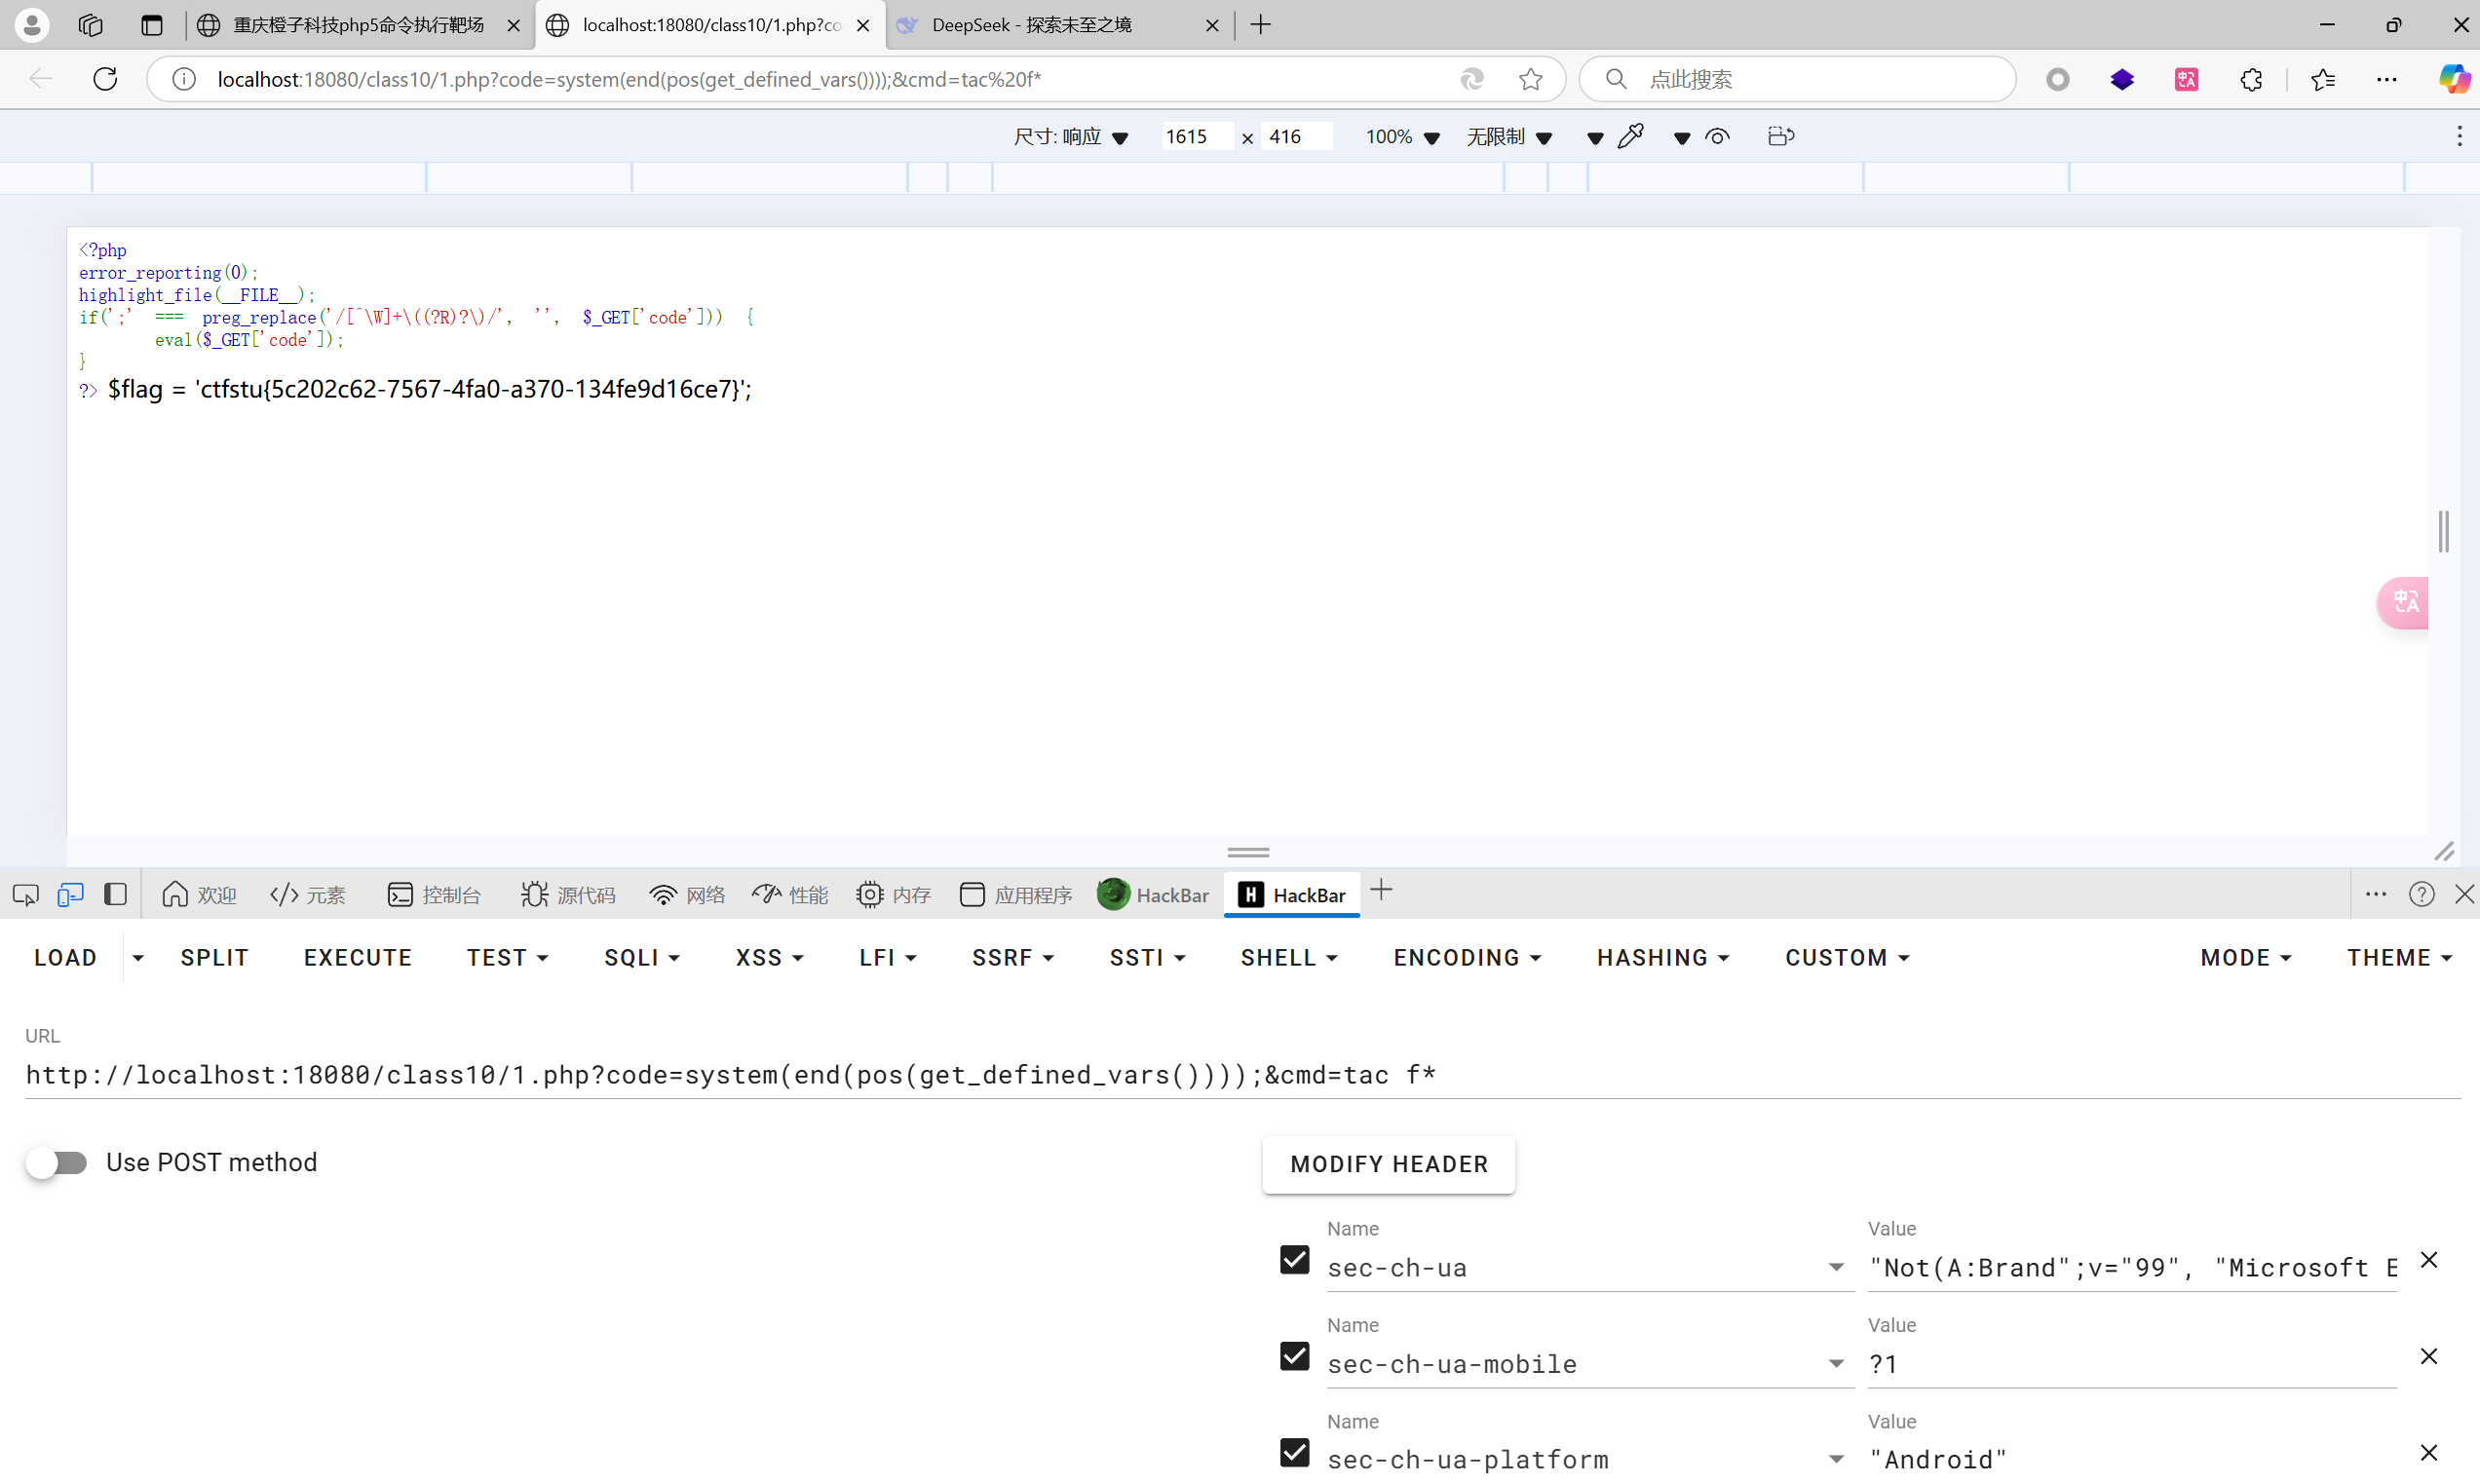Screen dimensions: 2480x1484
Task: Click the EXECUTE button in HackBar
Action: pyautogui.click(x=358, y=957)
